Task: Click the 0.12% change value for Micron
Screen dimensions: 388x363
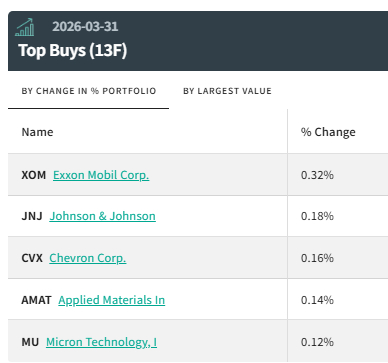Action: (x=317, y=342)
